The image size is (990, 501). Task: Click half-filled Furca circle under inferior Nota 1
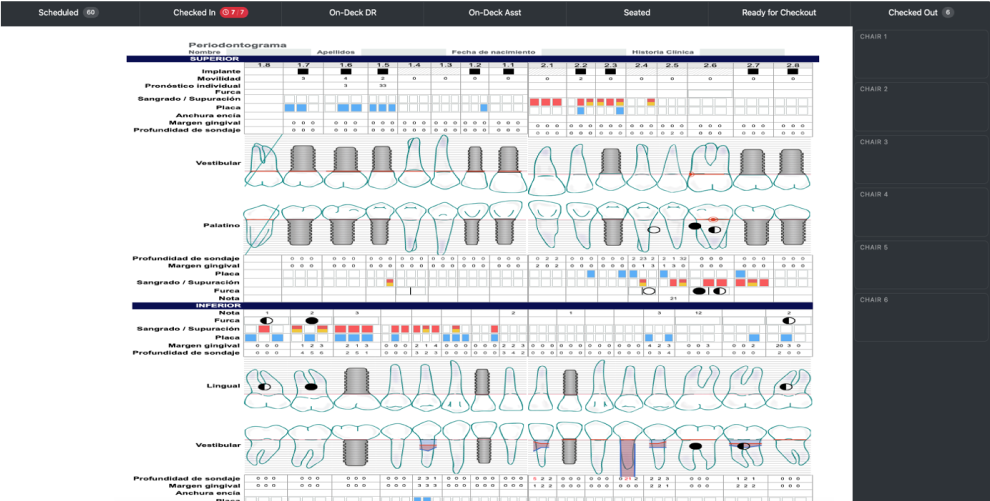(266, 321)
